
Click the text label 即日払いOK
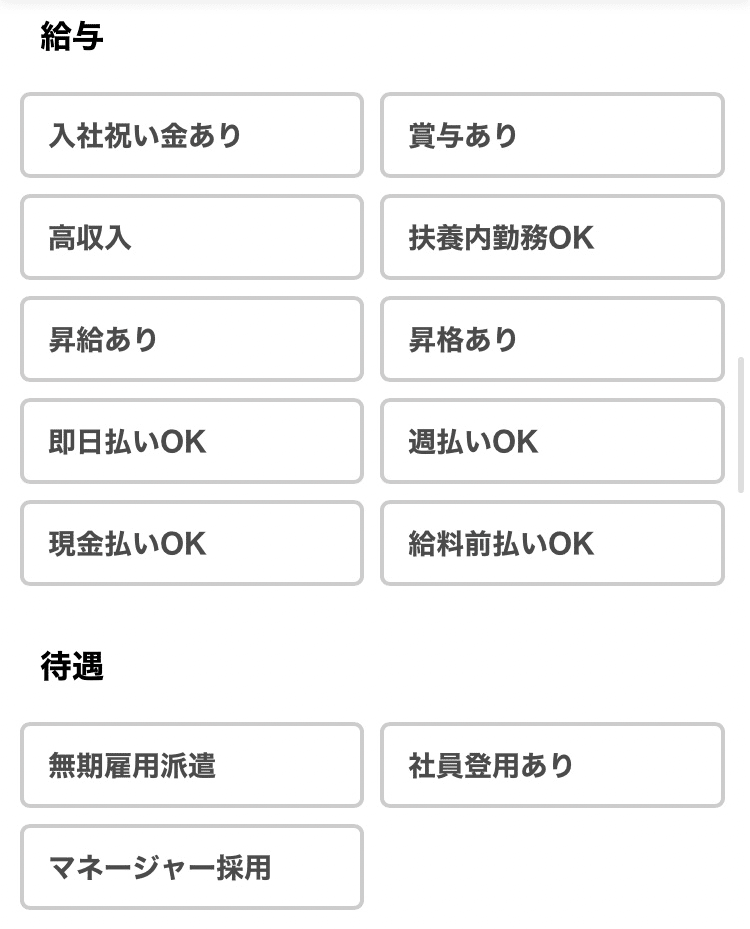(x=127, y=442)
